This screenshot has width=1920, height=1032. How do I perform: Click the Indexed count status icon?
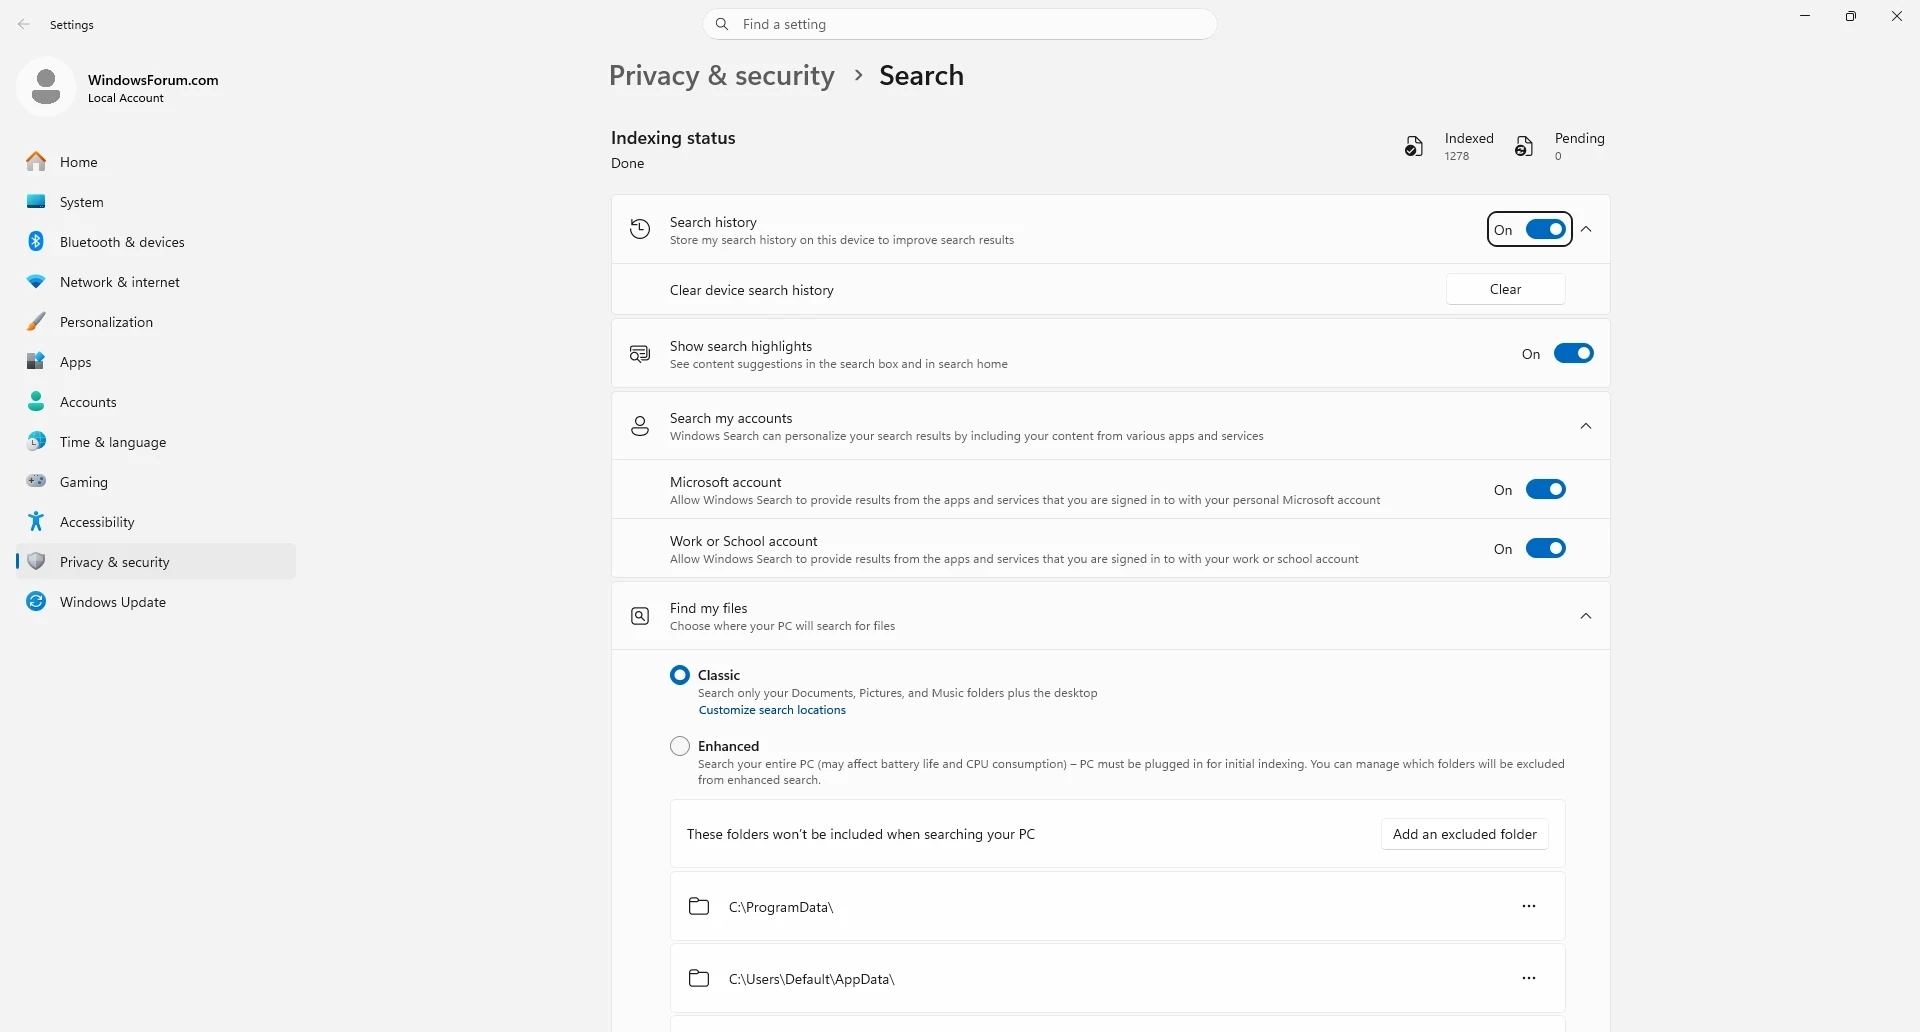[x=1413, y=147]
